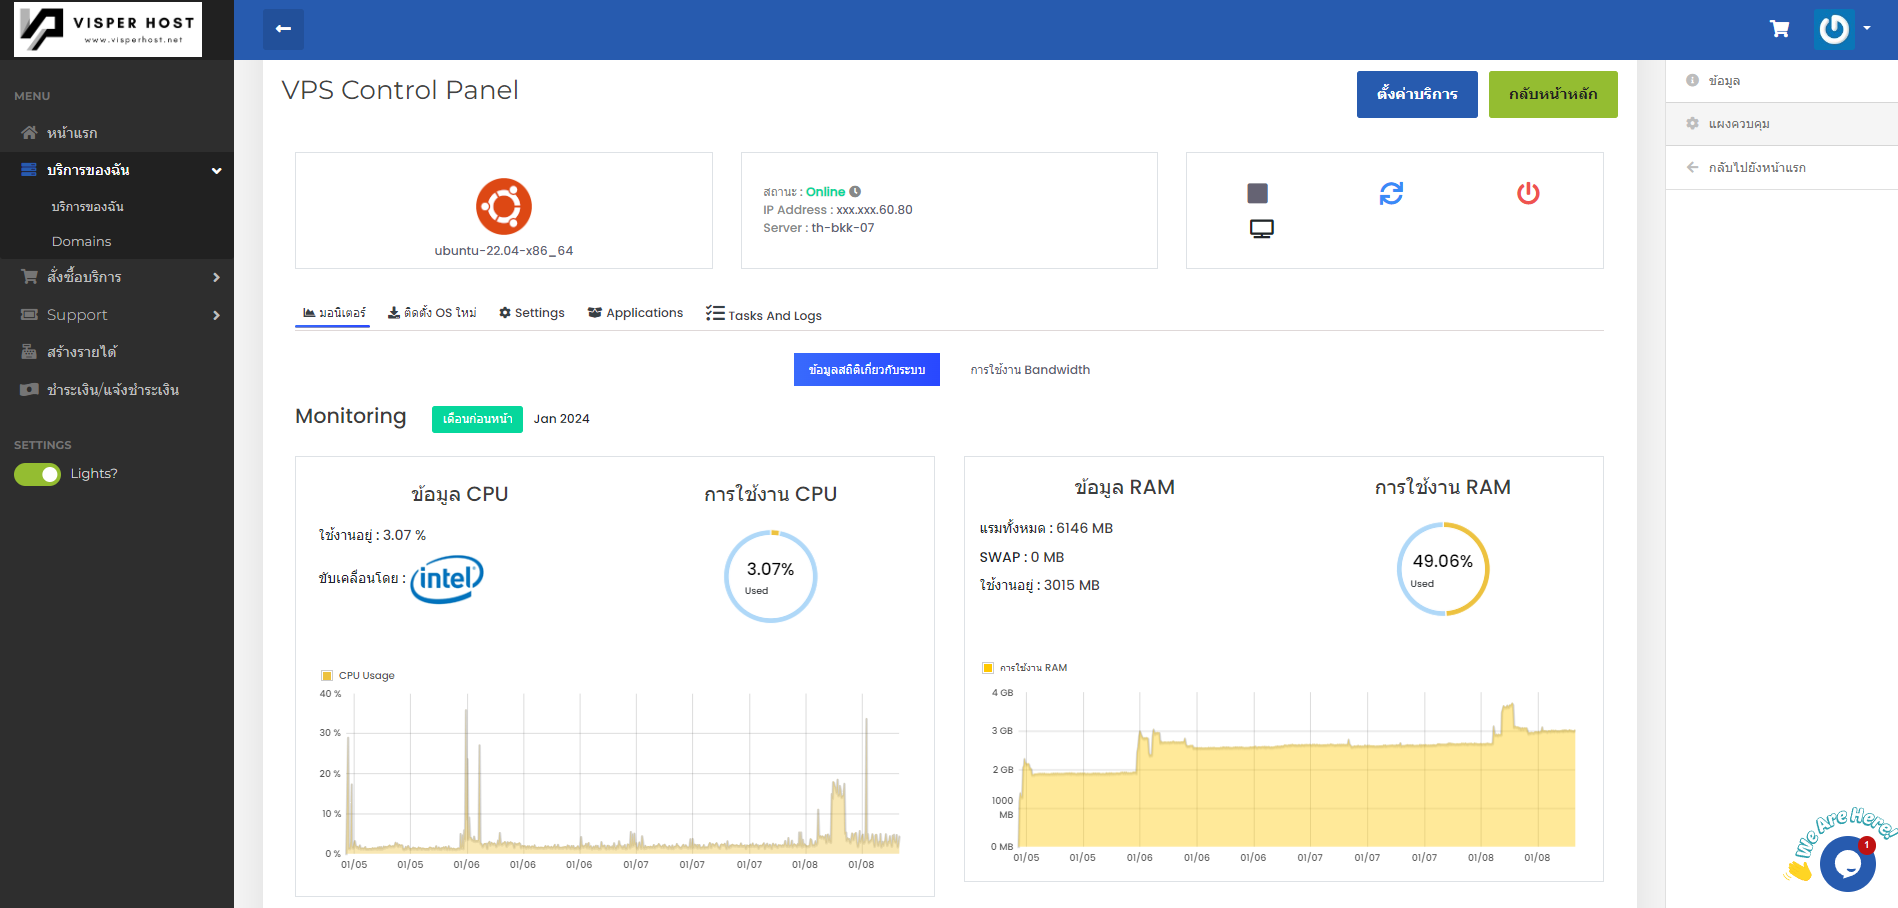Screen dimensions: 1898x908
Task: Select the การใช้งาน Bandwidth view
Action: pyautogui.click(x=1030, y=370)
